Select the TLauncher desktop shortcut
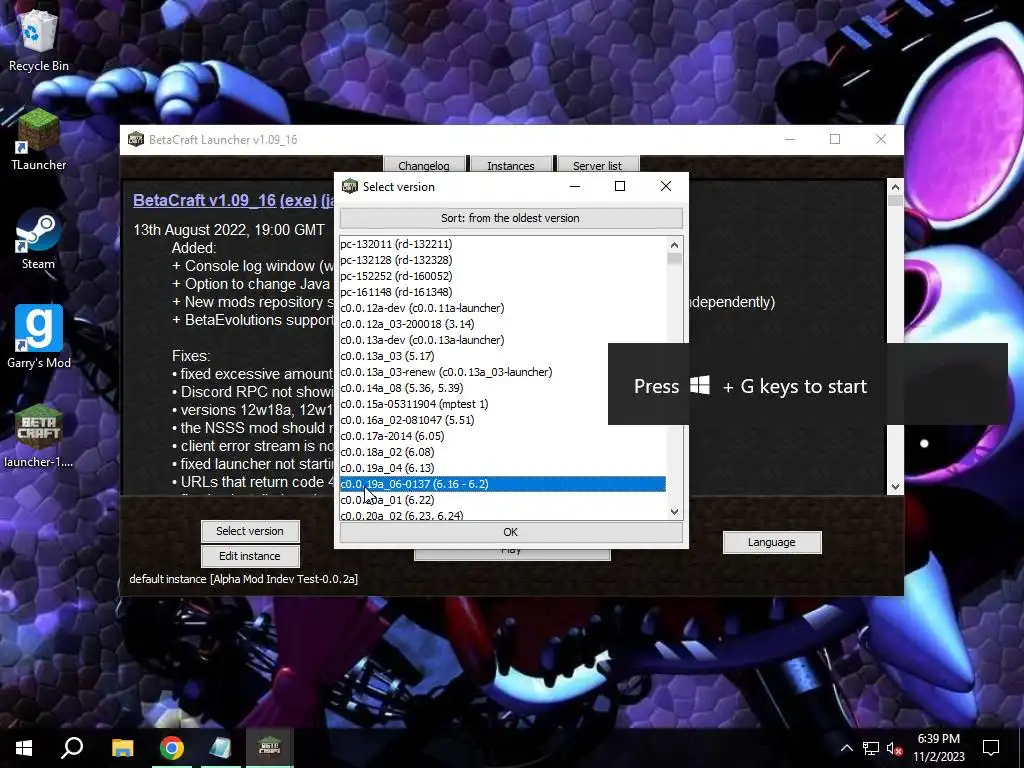 [x=39, y=140]
